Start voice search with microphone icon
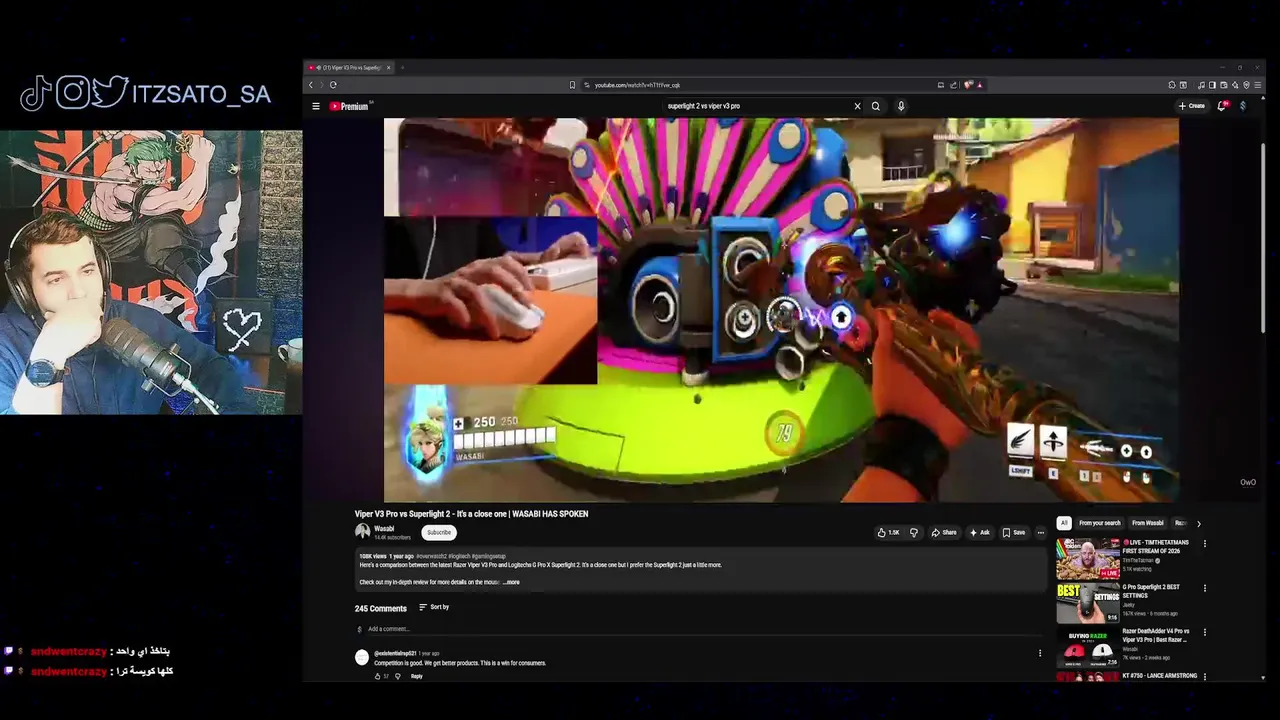 point(901,106)
